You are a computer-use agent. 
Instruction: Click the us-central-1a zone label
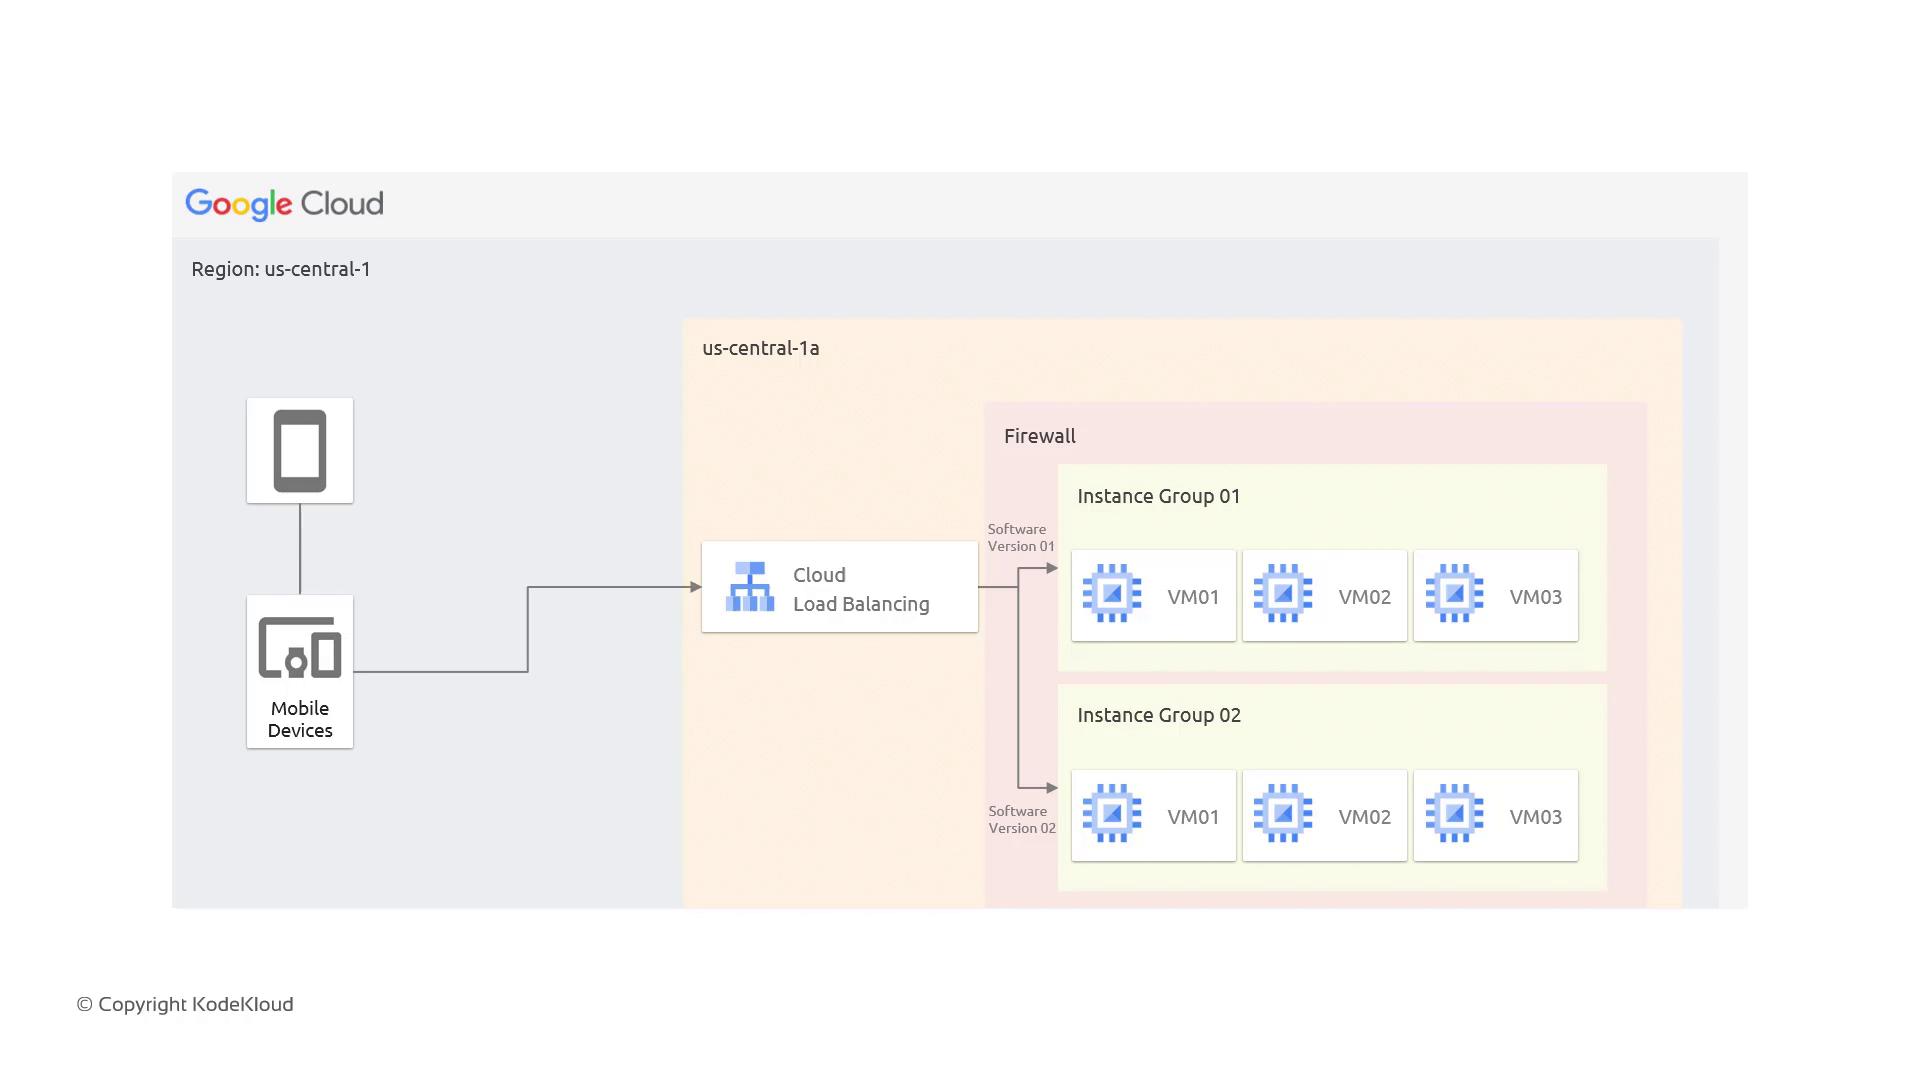pos(760,348)
